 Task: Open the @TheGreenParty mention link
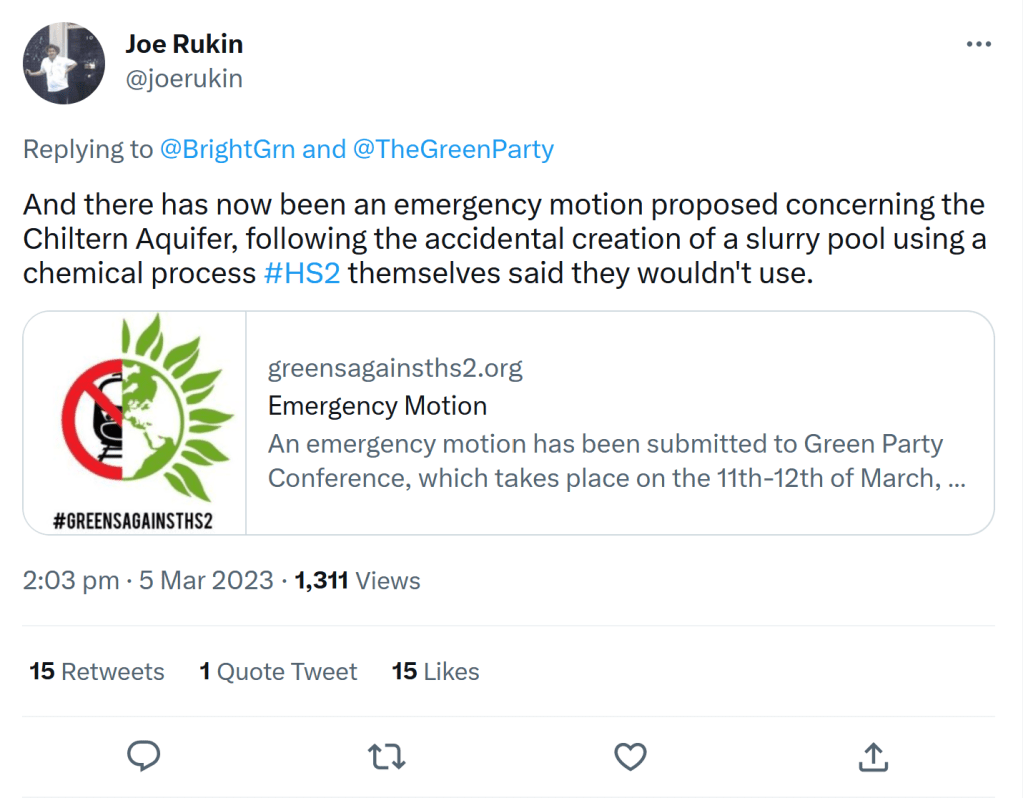coord(453,150)
